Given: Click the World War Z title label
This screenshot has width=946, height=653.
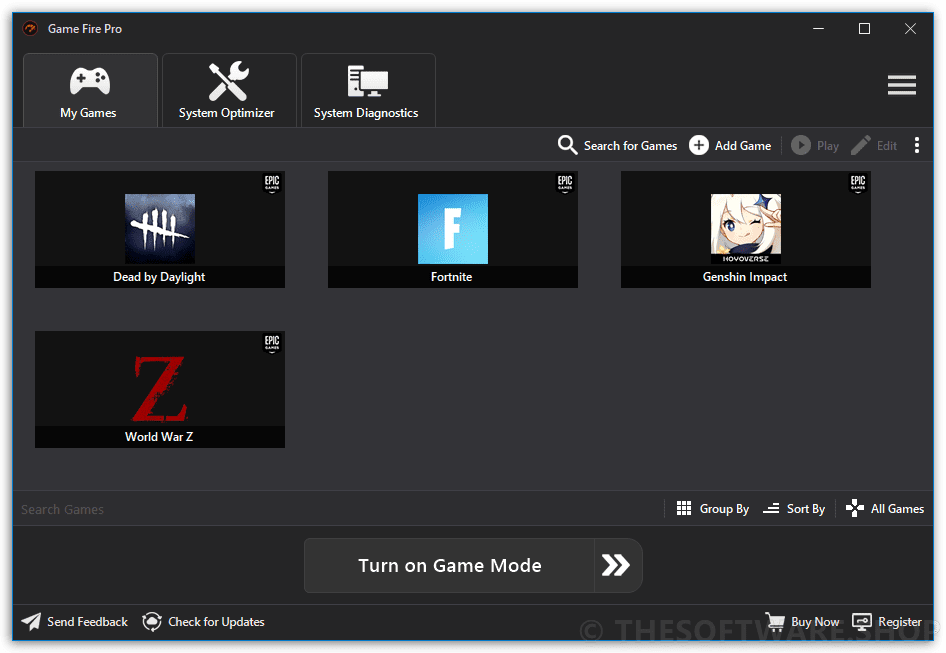Looking at the screenshot, I should pos(159,437).
